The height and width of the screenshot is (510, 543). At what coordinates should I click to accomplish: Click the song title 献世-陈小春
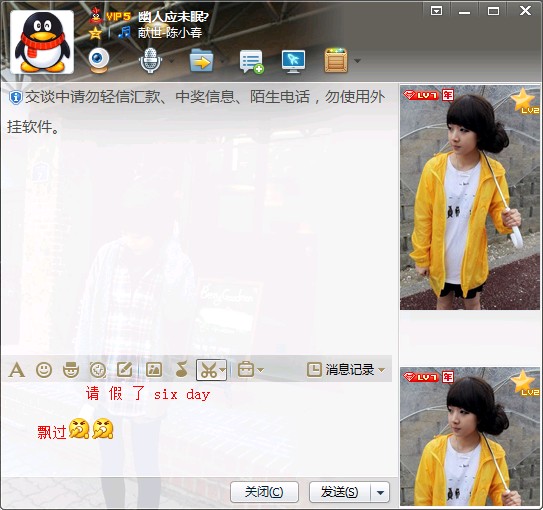coord(170,33)
